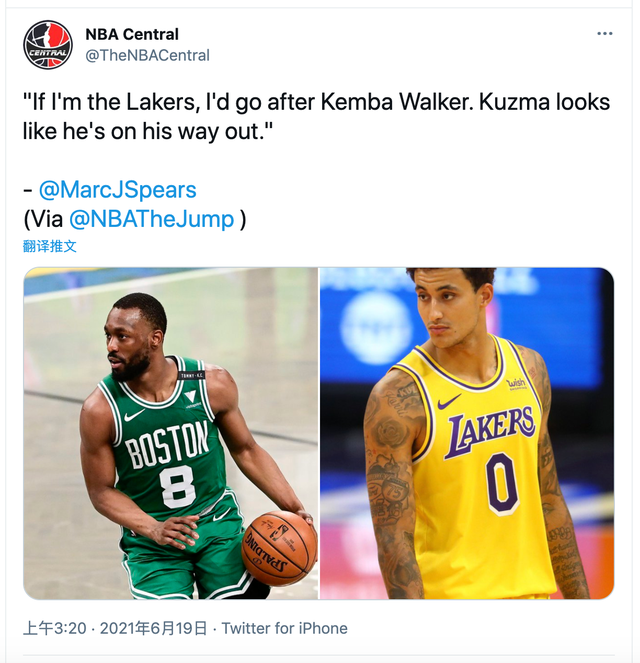Click the Wish sponsor patch on Lakers jersey

click(516, 384)
